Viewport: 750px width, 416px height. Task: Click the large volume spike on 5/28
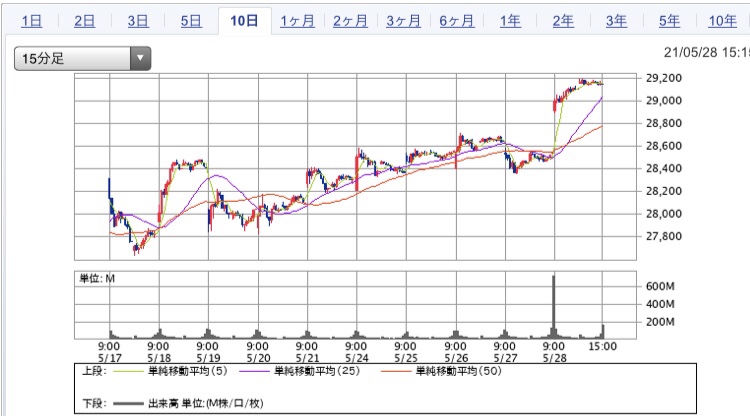554,307
